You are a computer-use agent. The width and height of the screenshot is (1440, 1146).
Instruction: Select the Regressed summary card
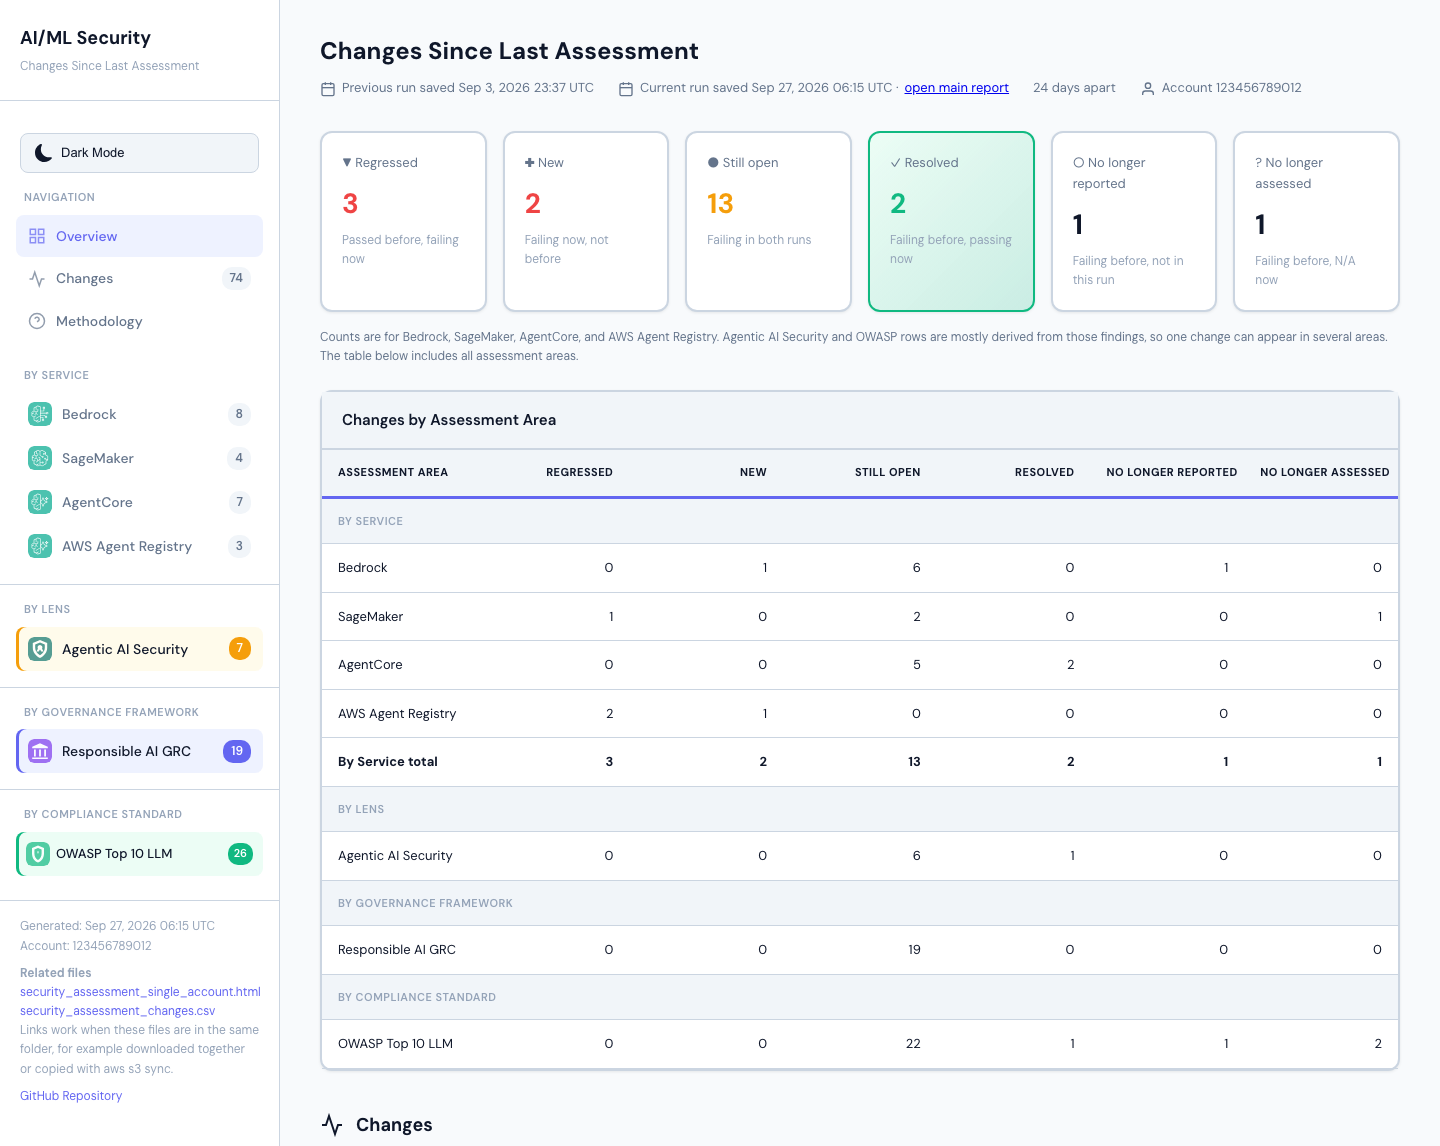pos(403,222)
